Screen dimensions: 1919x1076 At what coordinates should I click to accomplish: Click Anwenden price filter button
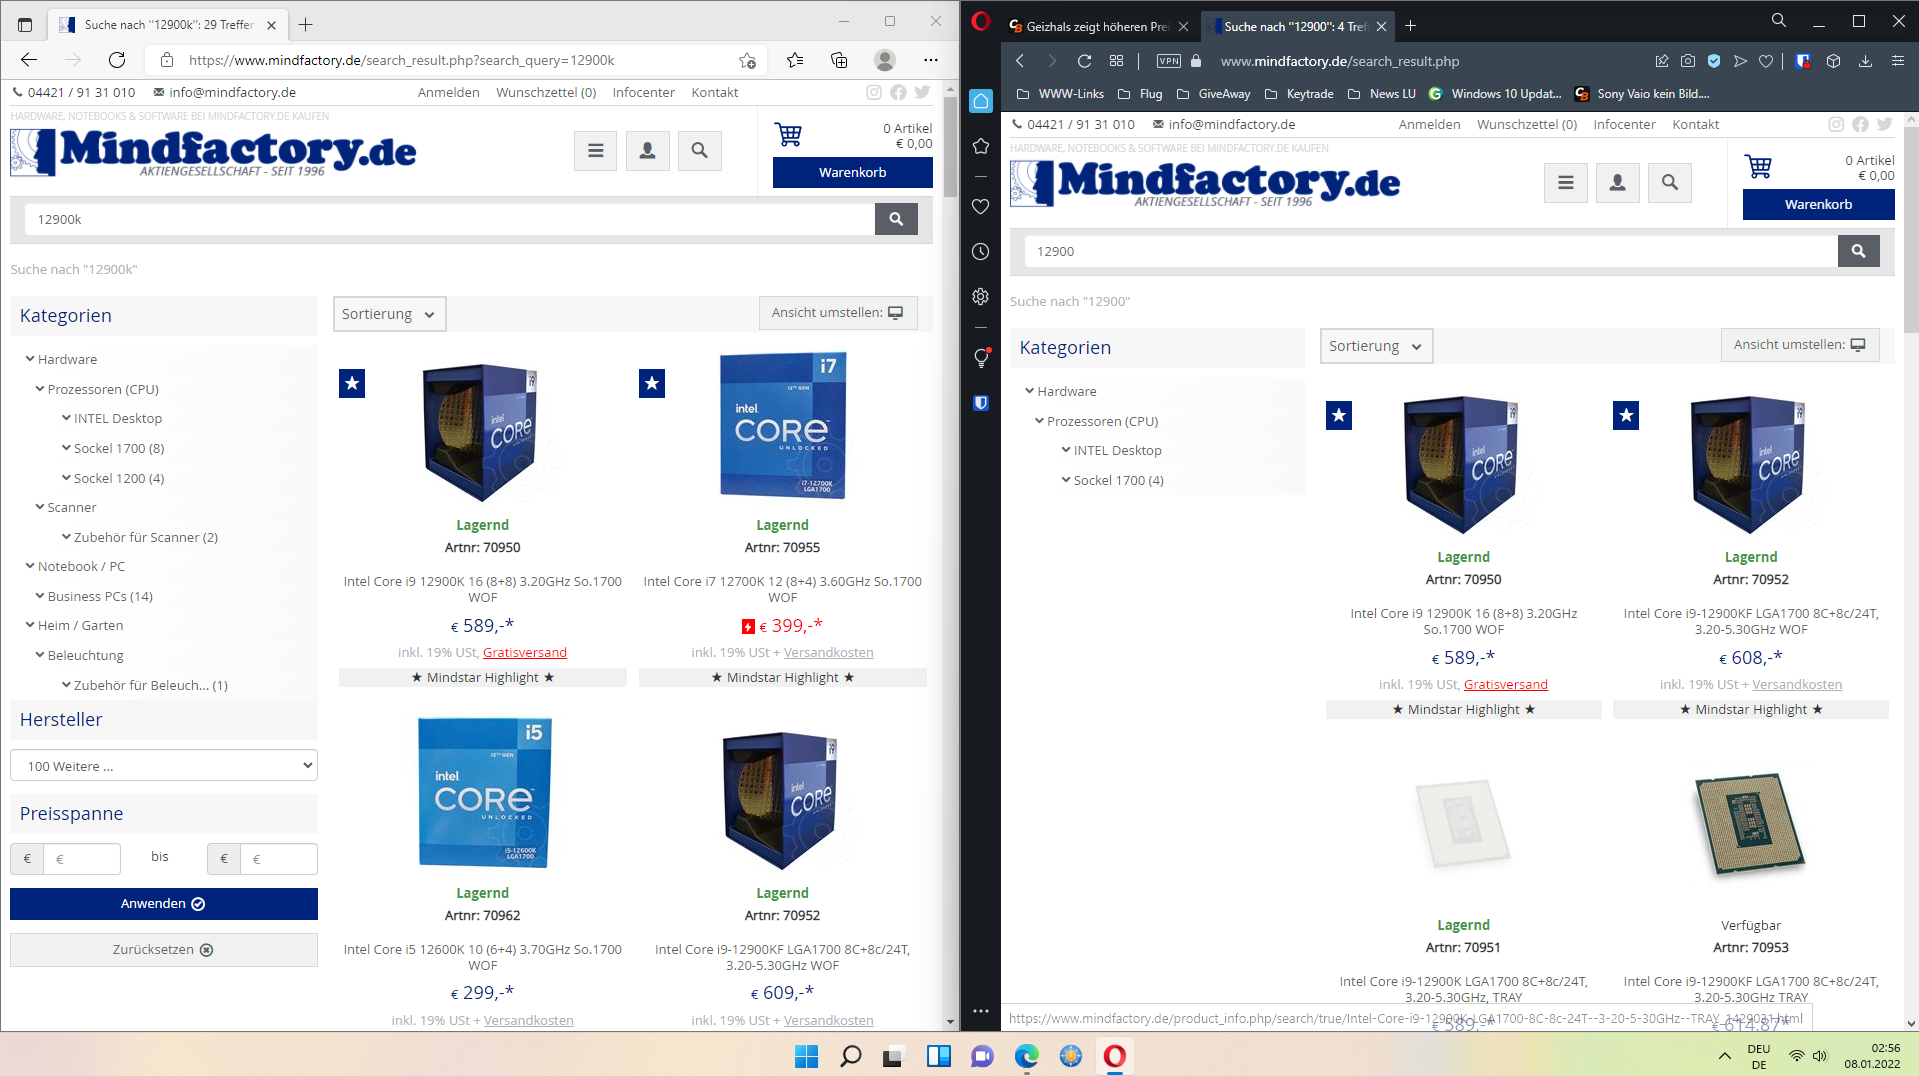coord(164,903)
